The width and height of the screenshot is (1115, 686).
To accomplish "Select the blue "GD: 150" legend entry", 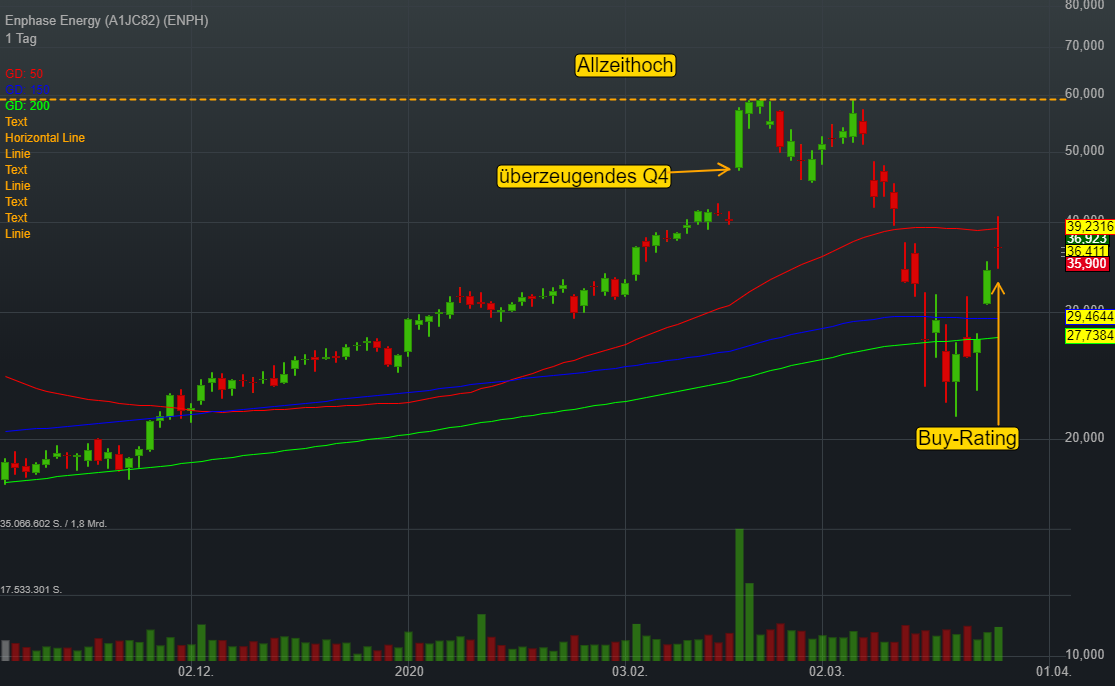I will point(27,90).
